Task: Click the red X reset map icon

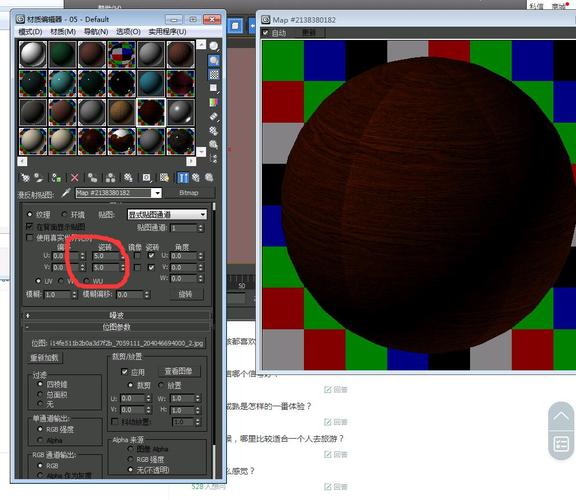Action: tap(75, 178)
